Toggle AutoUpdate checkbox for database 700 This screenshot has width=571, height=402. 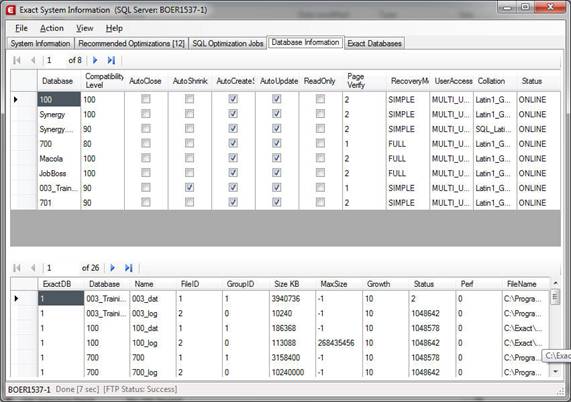(x=277, y=143)
